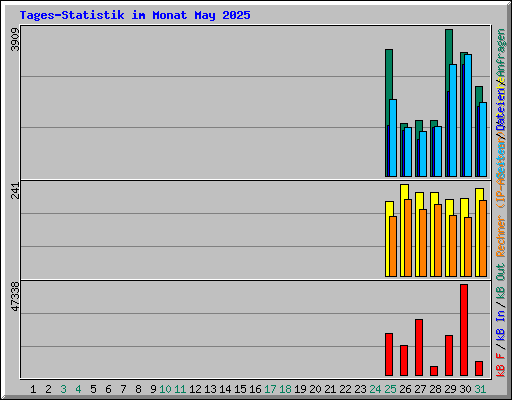The width and height of the screenshot is (512, 400).
Task: Select day 29 on the x-axis
Action: point(450,389)
